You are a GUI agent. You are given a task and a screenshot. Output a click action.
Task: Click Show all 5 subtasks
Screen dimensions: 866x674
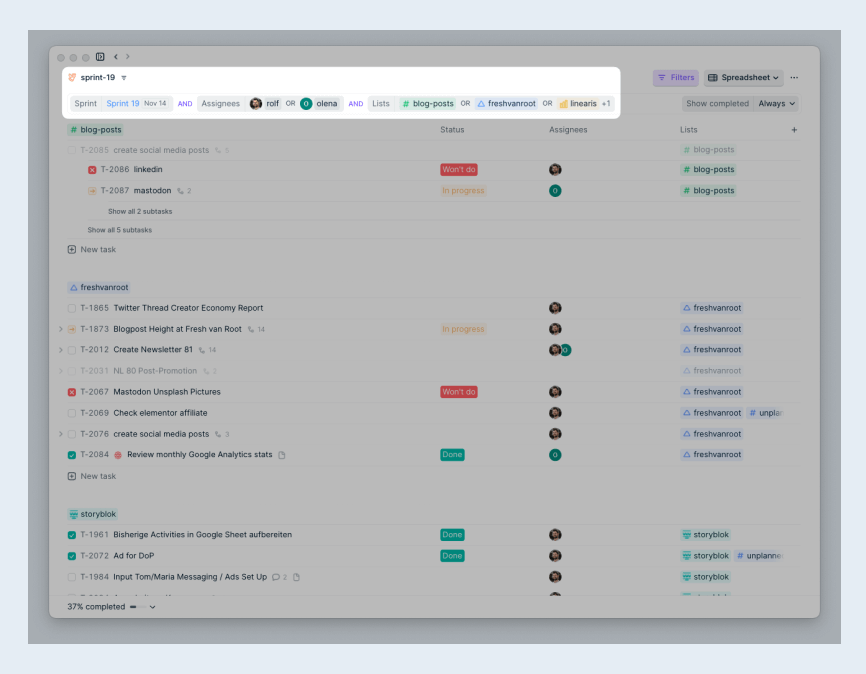pyautogui.click(x=119, y=230)
